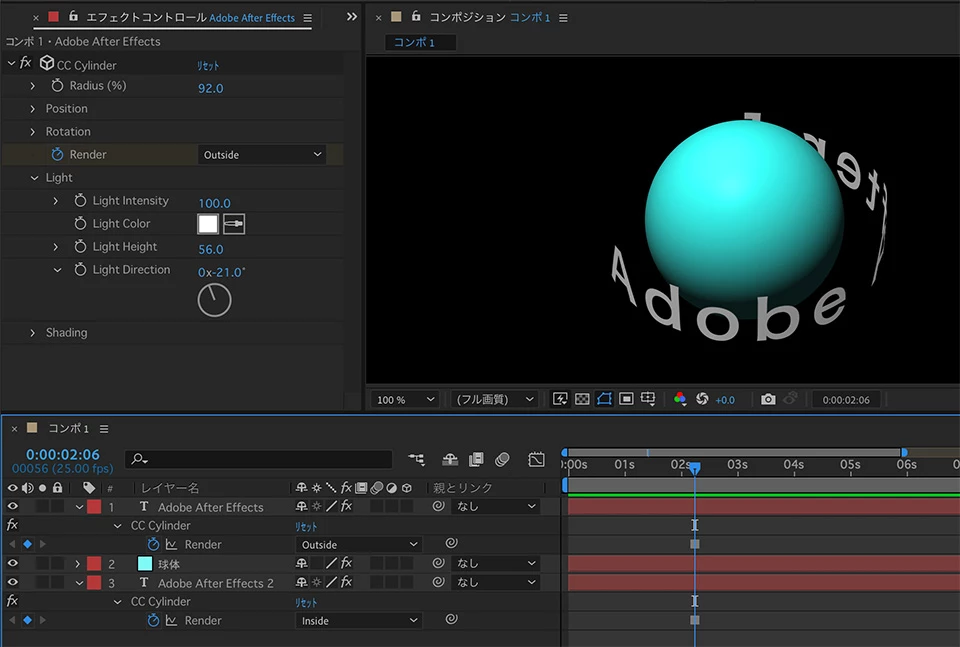Open the Graph Editor icon
The height and width of the screenshot is (647, 960).
tap(536, 459)
